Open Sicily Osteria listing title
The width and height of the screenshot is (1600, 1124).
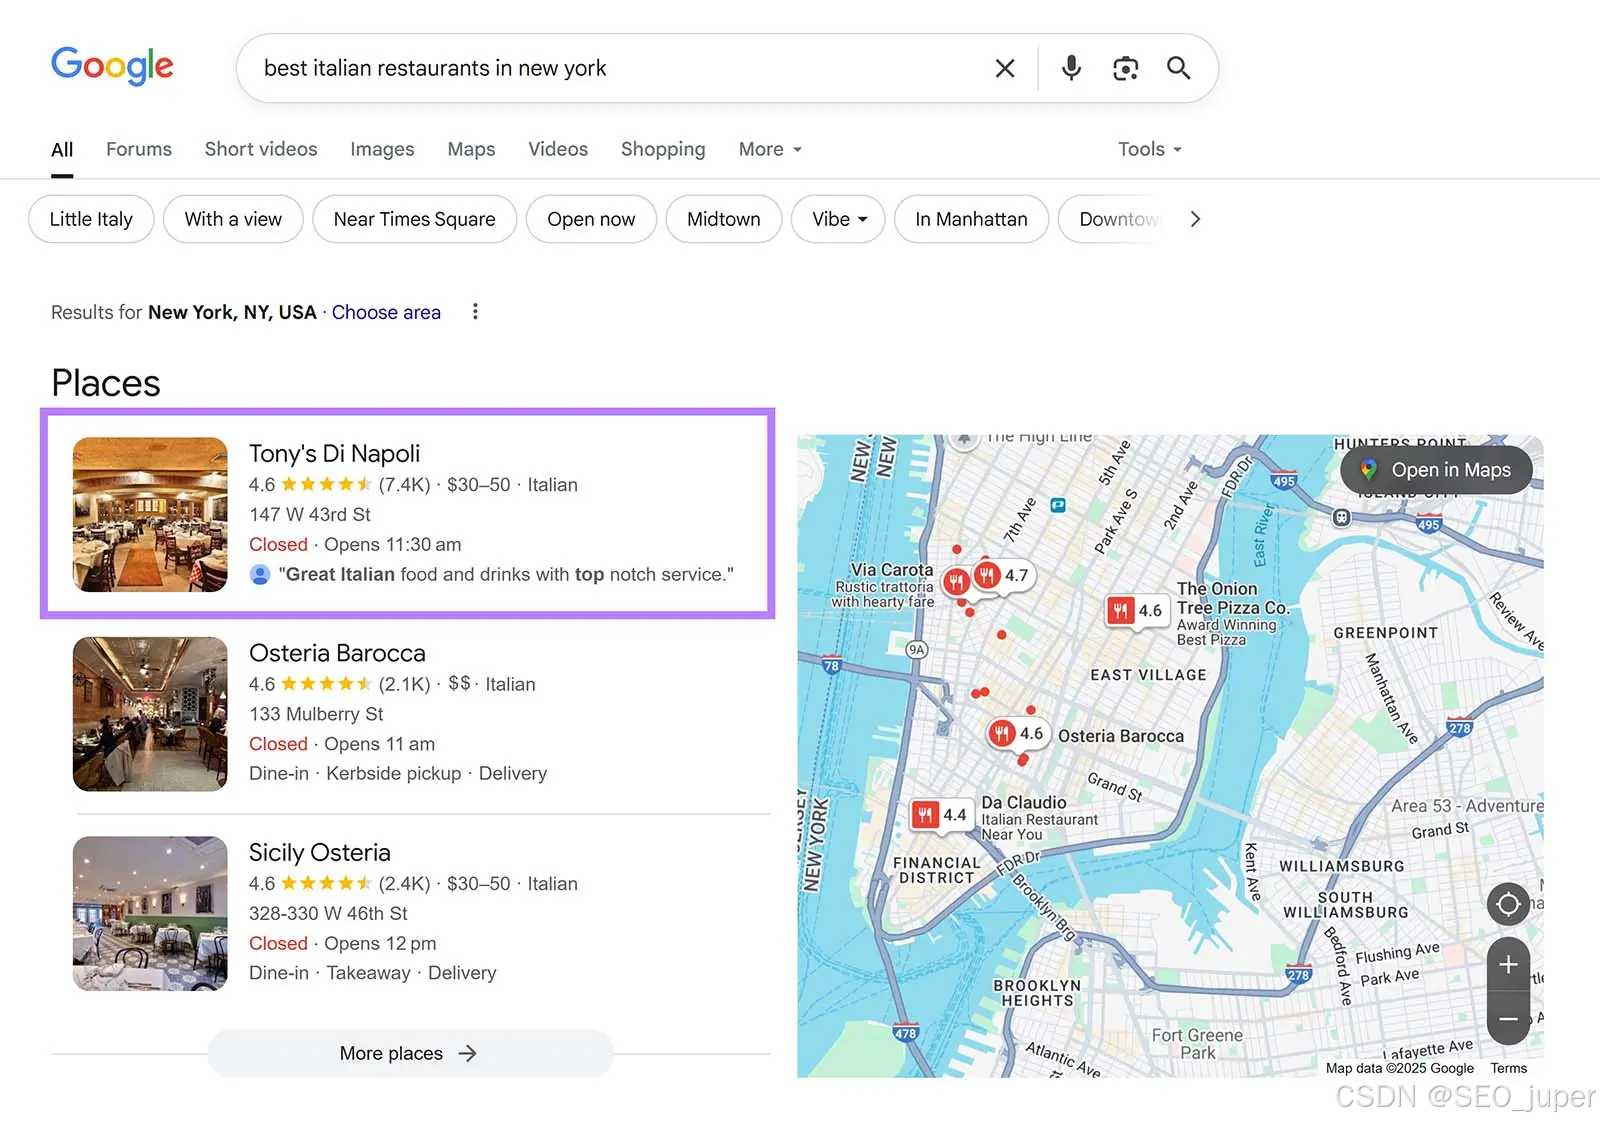coord(319,852)
